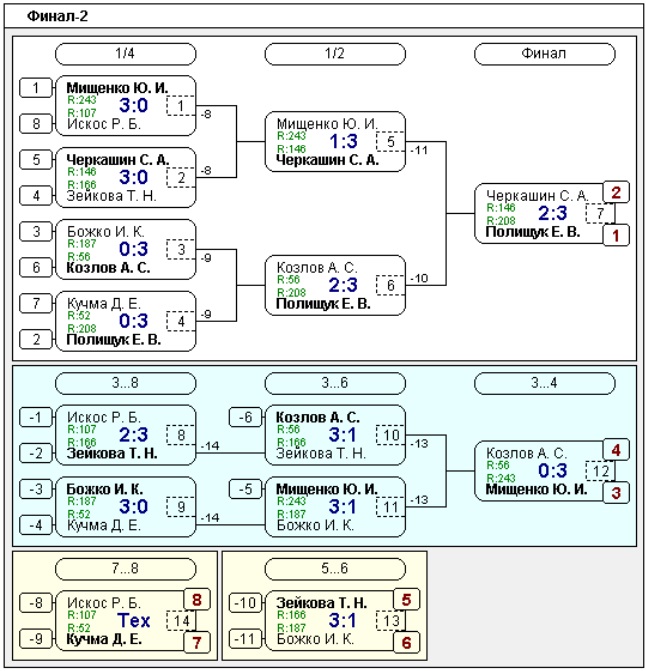Click red place badge 2 for Черкашин
This screenshot has width=646, height=671.
[616, 193]
